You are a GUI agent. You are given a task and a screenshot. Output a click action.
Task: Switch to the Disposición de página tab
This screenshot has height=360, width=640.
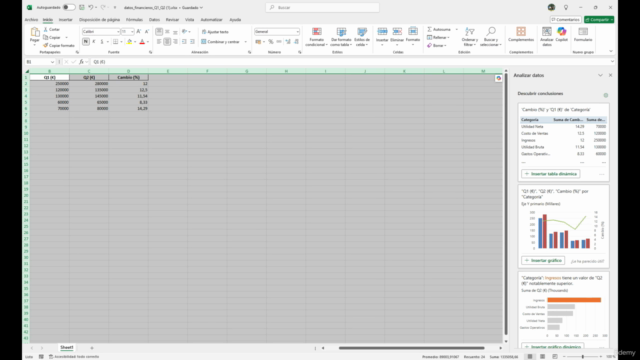click(x=99, y=20)
